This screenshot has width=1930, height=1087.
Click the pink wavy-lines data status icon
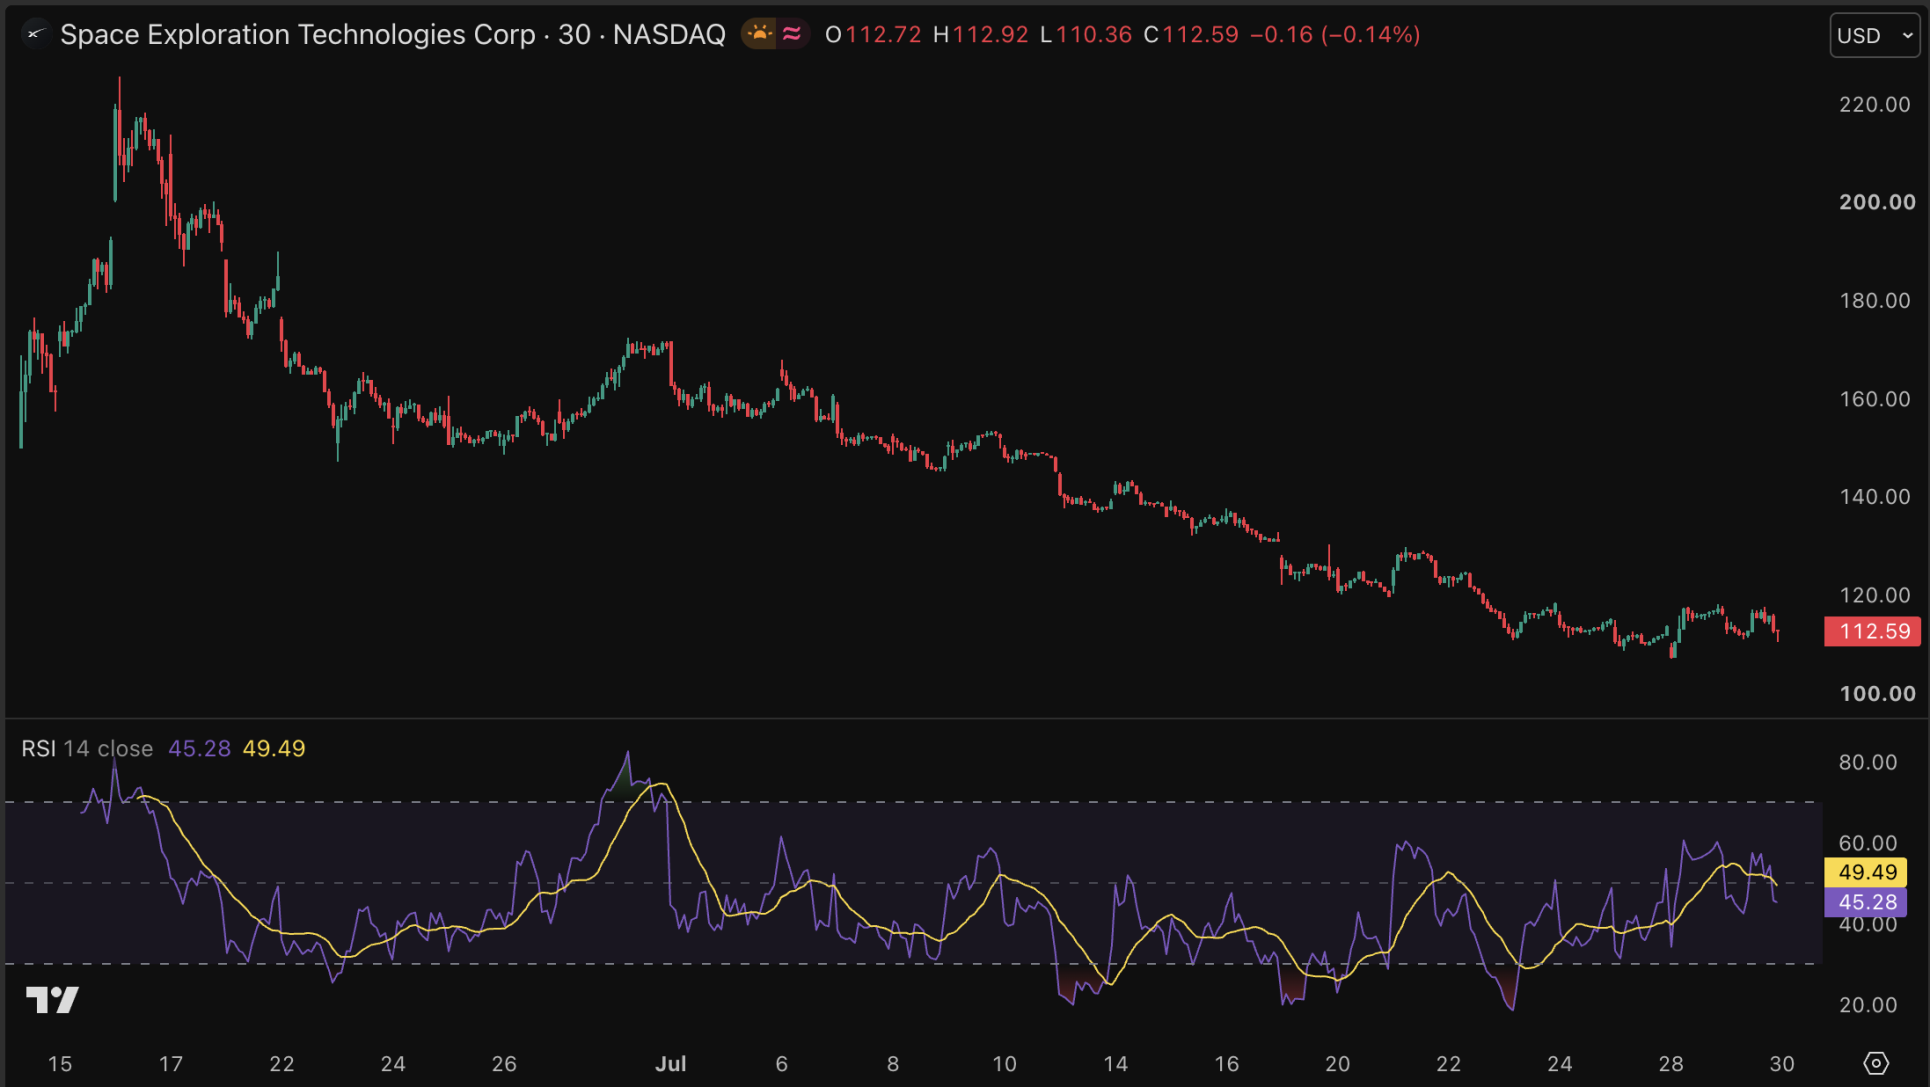[x=792, y=35]
